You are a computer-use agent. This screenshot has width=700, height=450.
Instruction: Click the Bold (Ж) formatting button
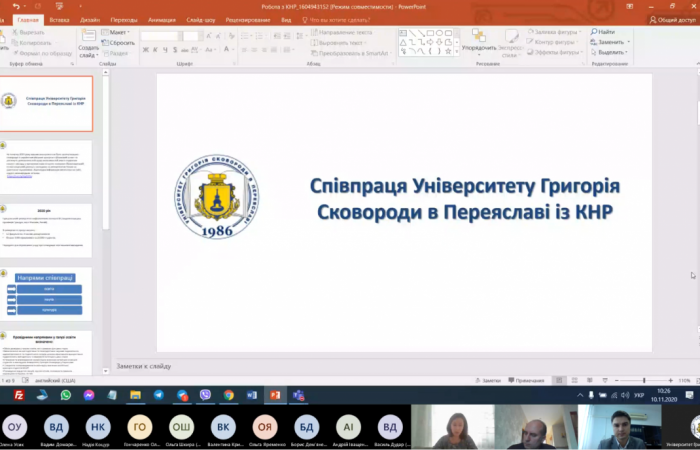146,50
